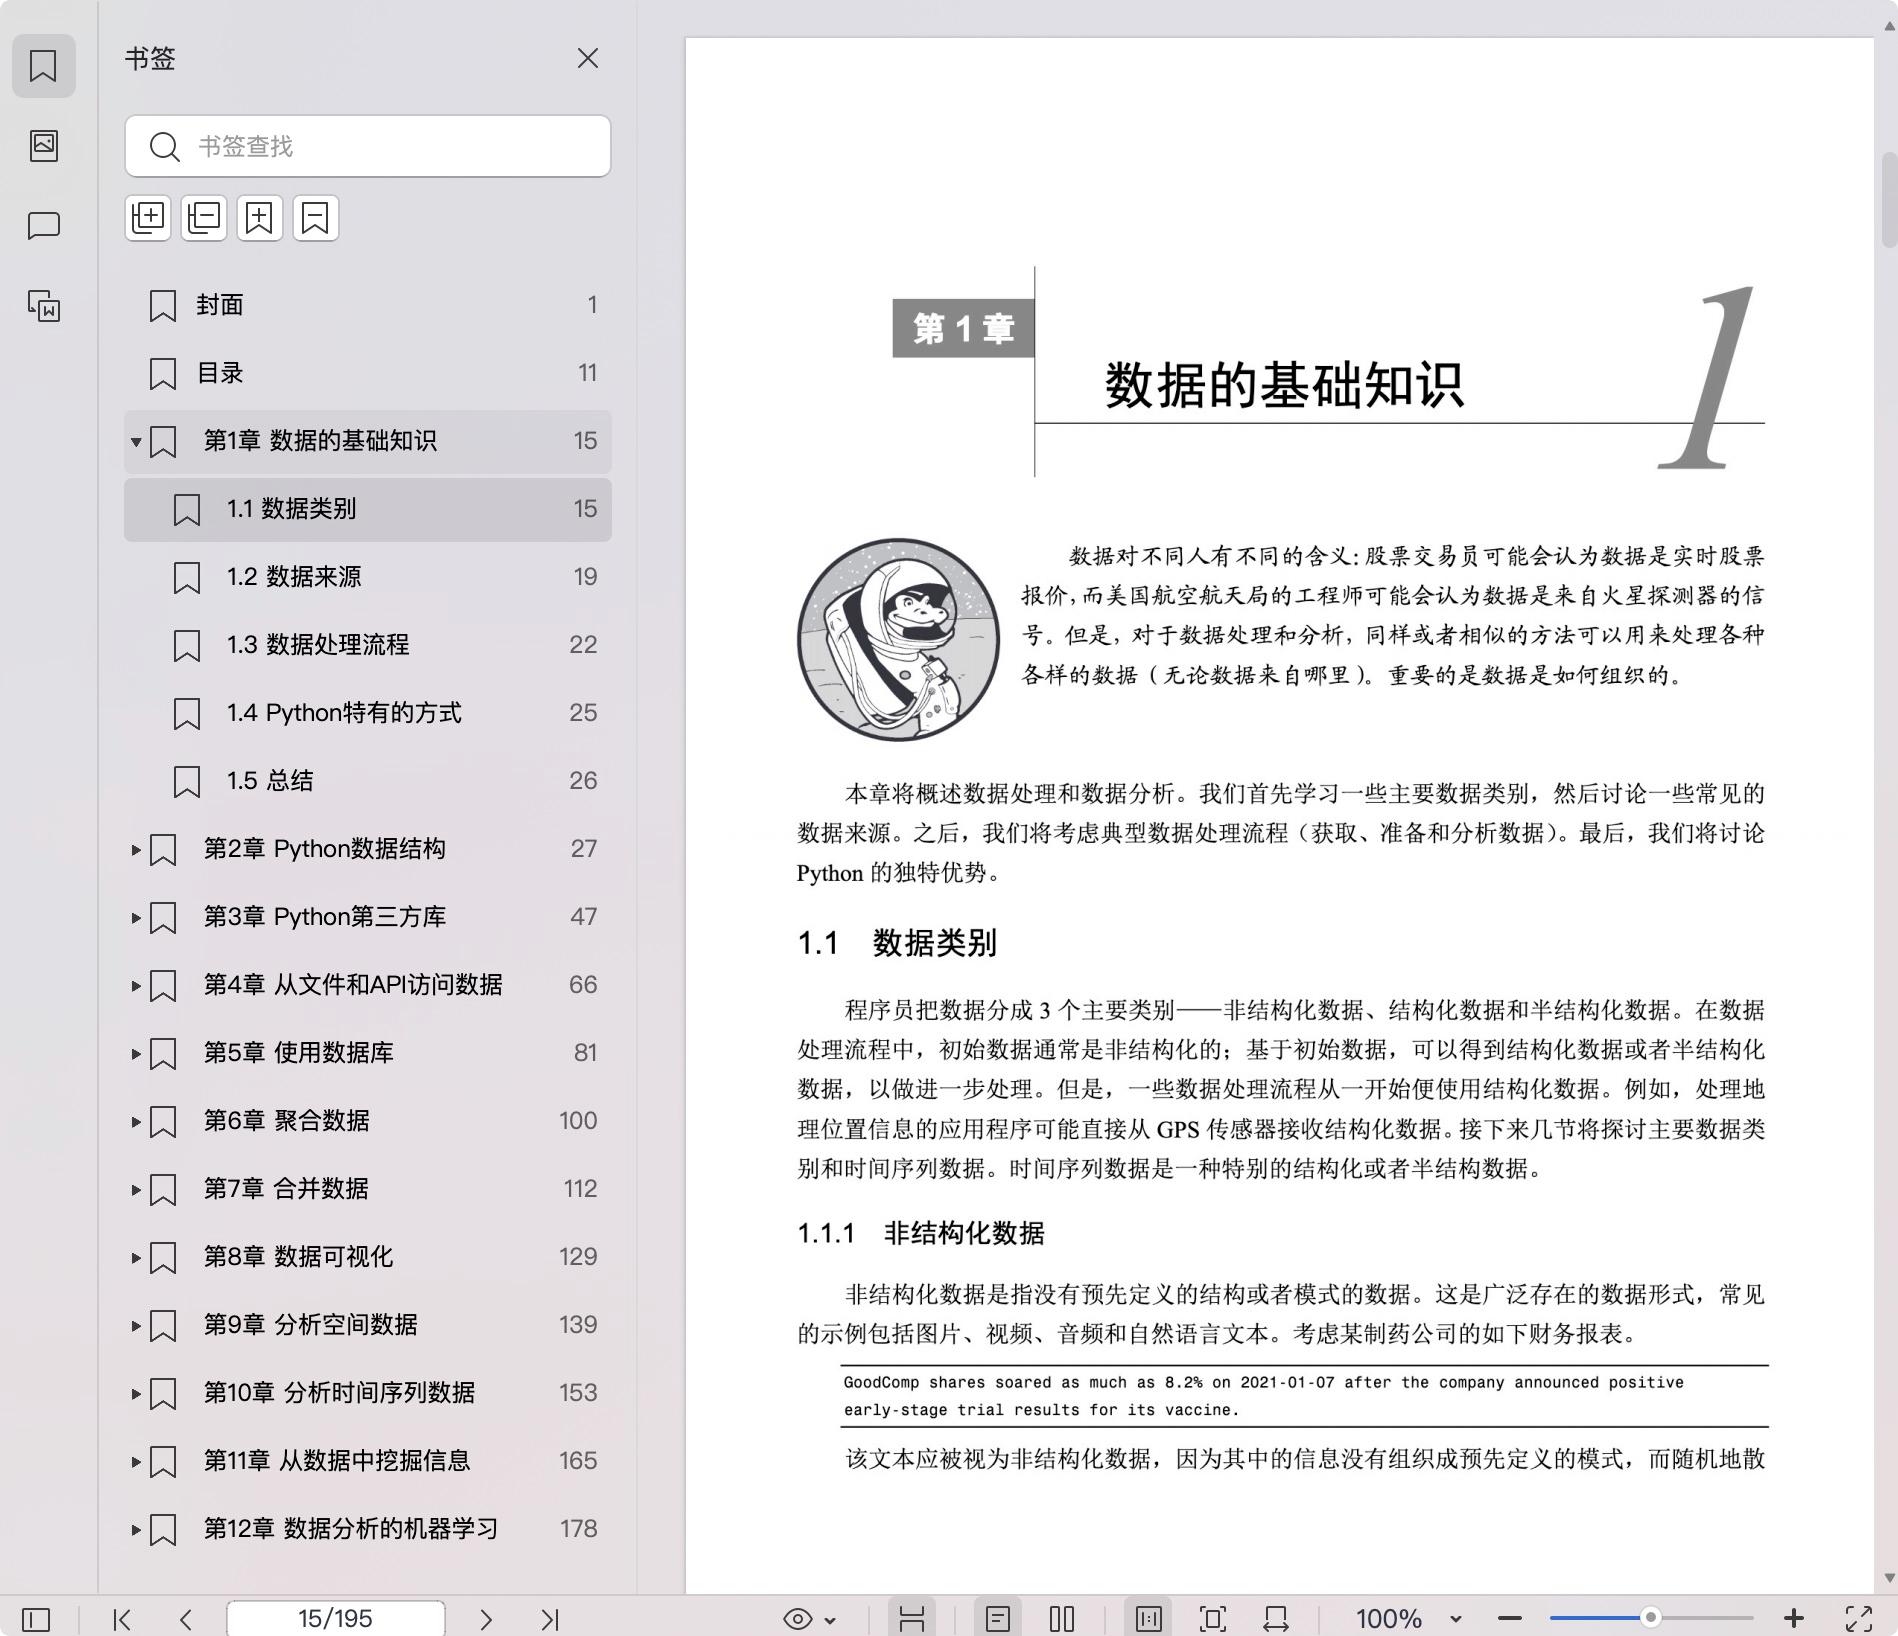
Task: Expand 第11章 从数据中挖掘信息 bookmark
Action: [136, 1461]
